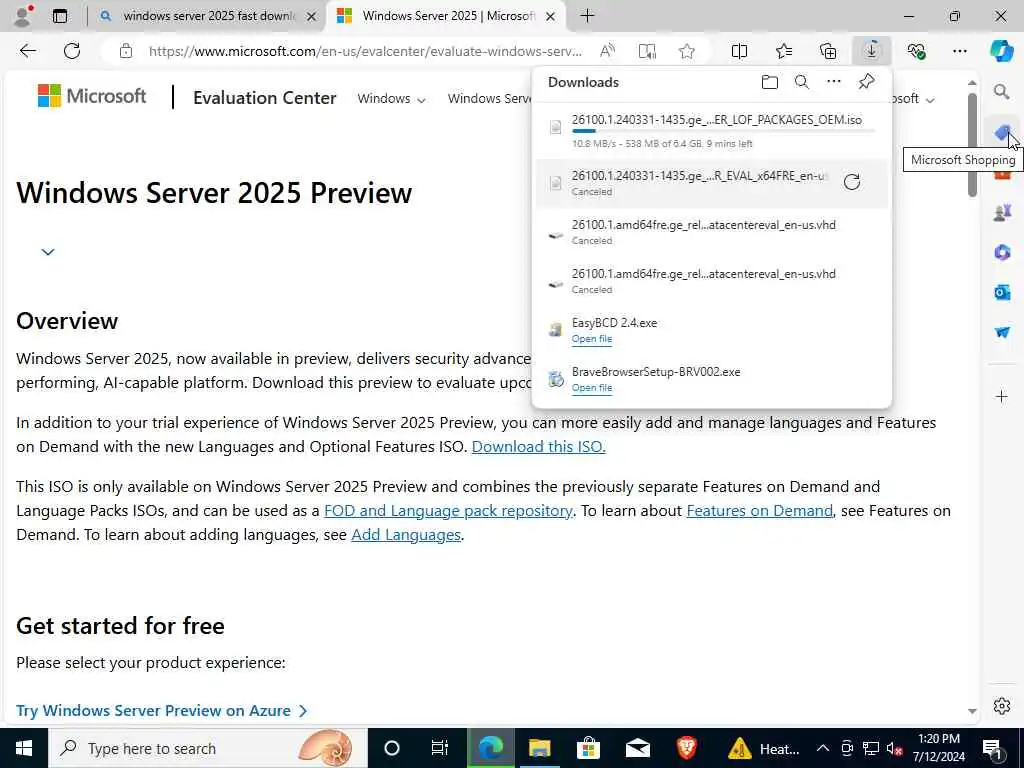
Task: Open the Microsoft logo home link
Action: 92,96
